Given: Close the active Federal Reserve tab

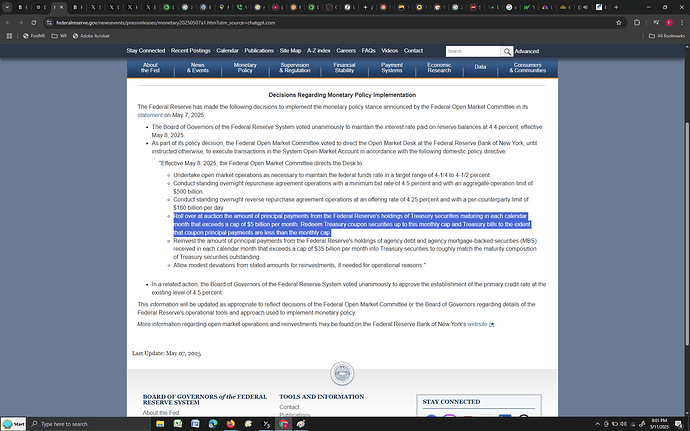Looking at the screenshot, I should [62, 7].
